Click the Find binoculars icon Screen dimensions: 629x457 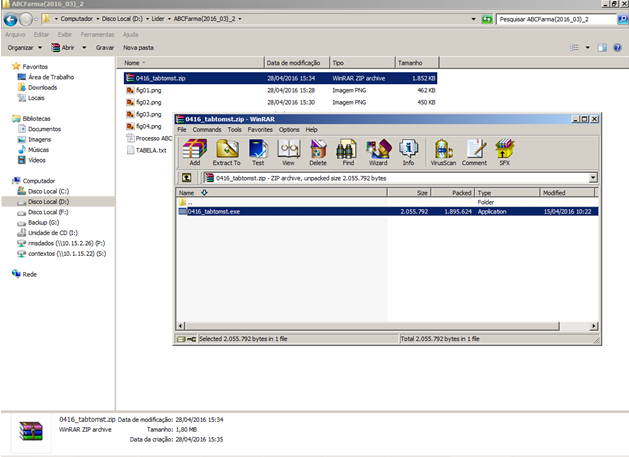pos(348,152)
